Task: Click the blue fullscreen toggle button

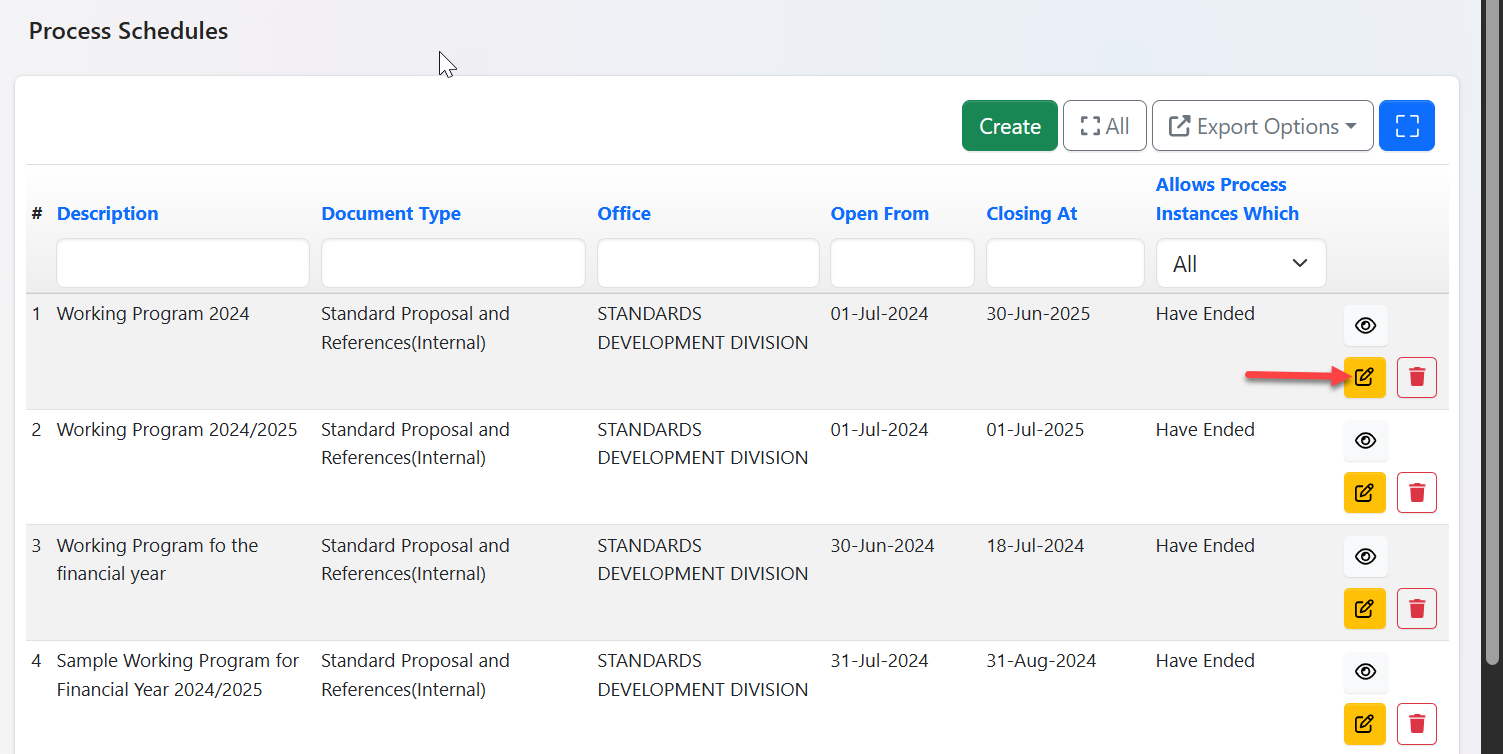Action: [x=1406, y=126]
